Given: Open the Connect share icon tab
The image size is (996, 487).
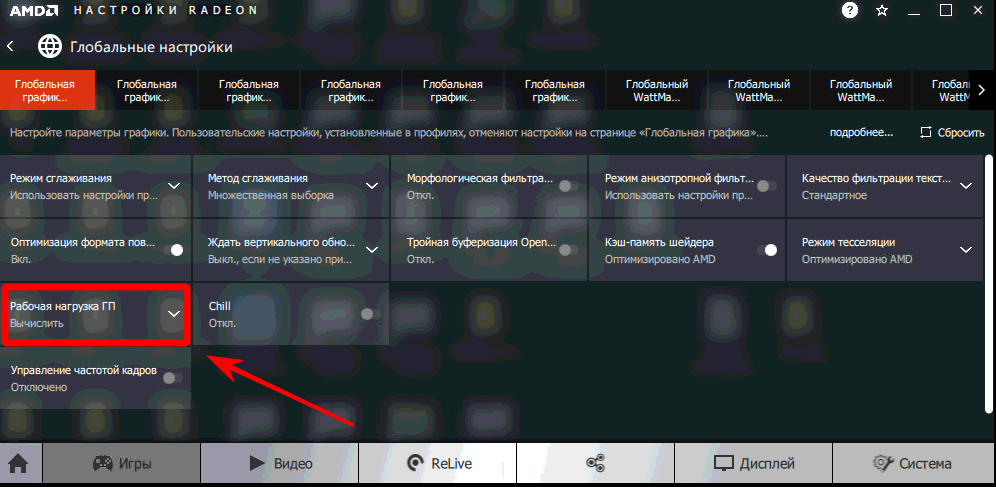Looking at the screenshot, I should click(596, 464).
